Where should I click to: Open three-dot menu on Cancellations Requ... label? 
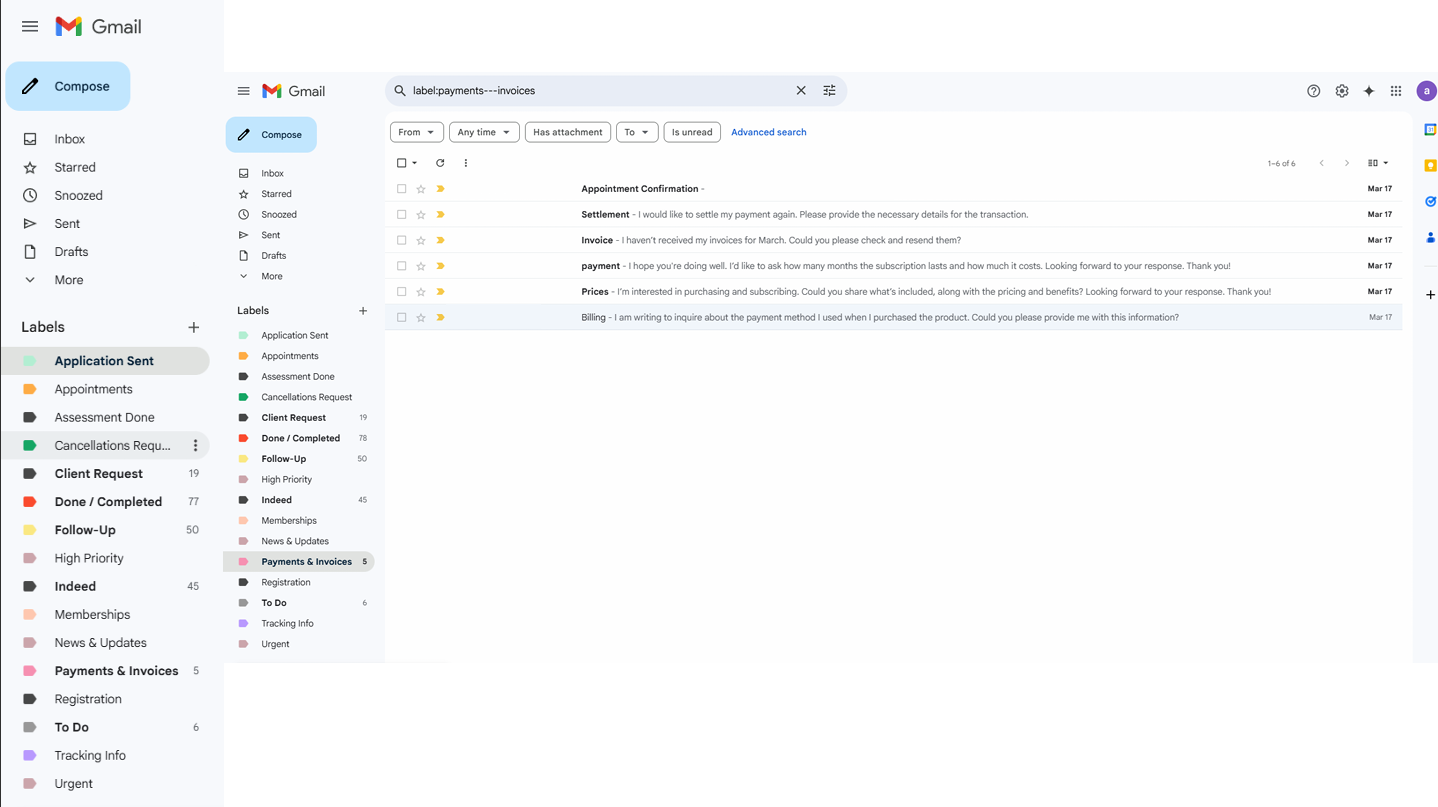tap(195, 445)
